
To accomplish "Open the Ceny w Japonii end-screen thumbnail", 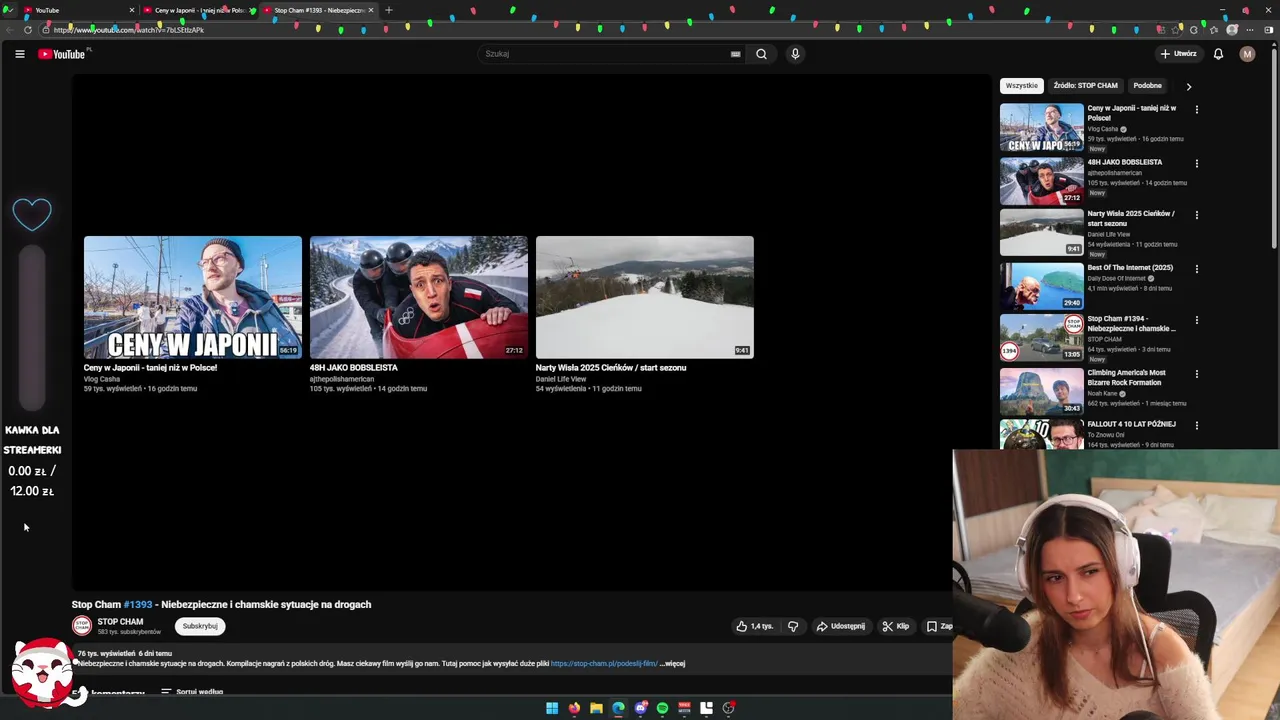I will pyautogui.click(x=193, y=297).
